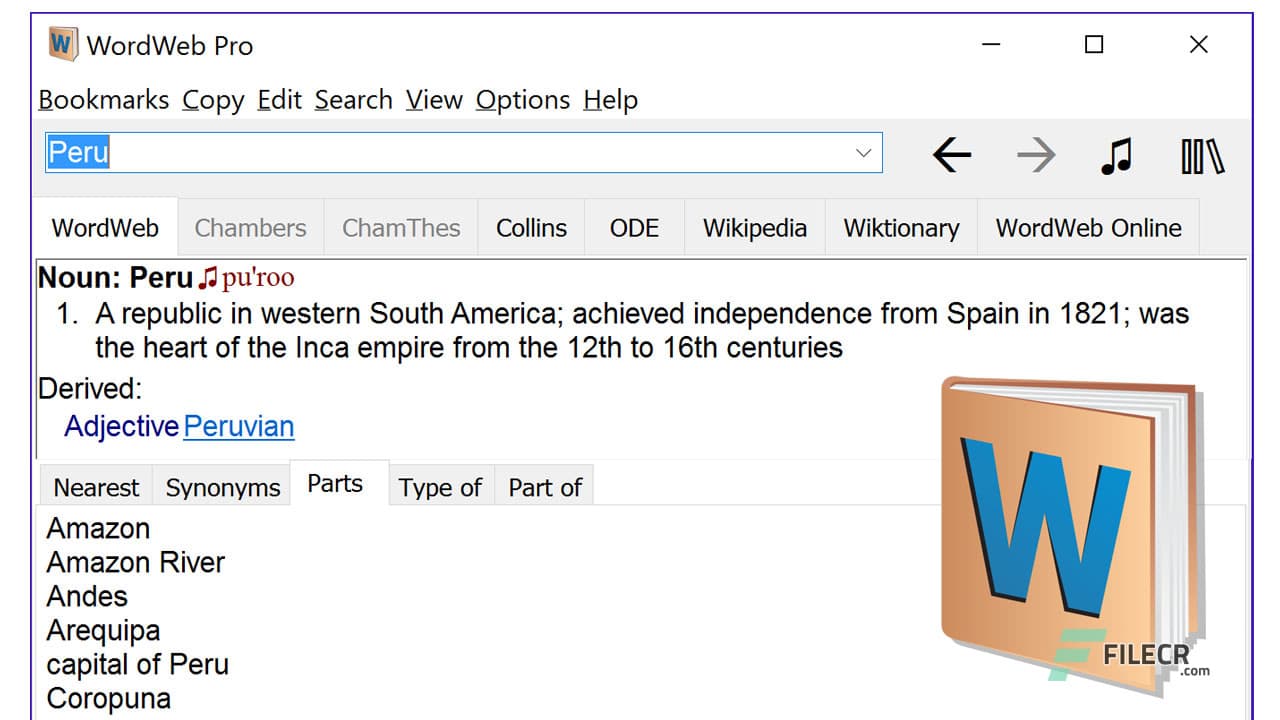Open the Search menu
This screenshot has width=1280, height=720.
tap(353, 100)
